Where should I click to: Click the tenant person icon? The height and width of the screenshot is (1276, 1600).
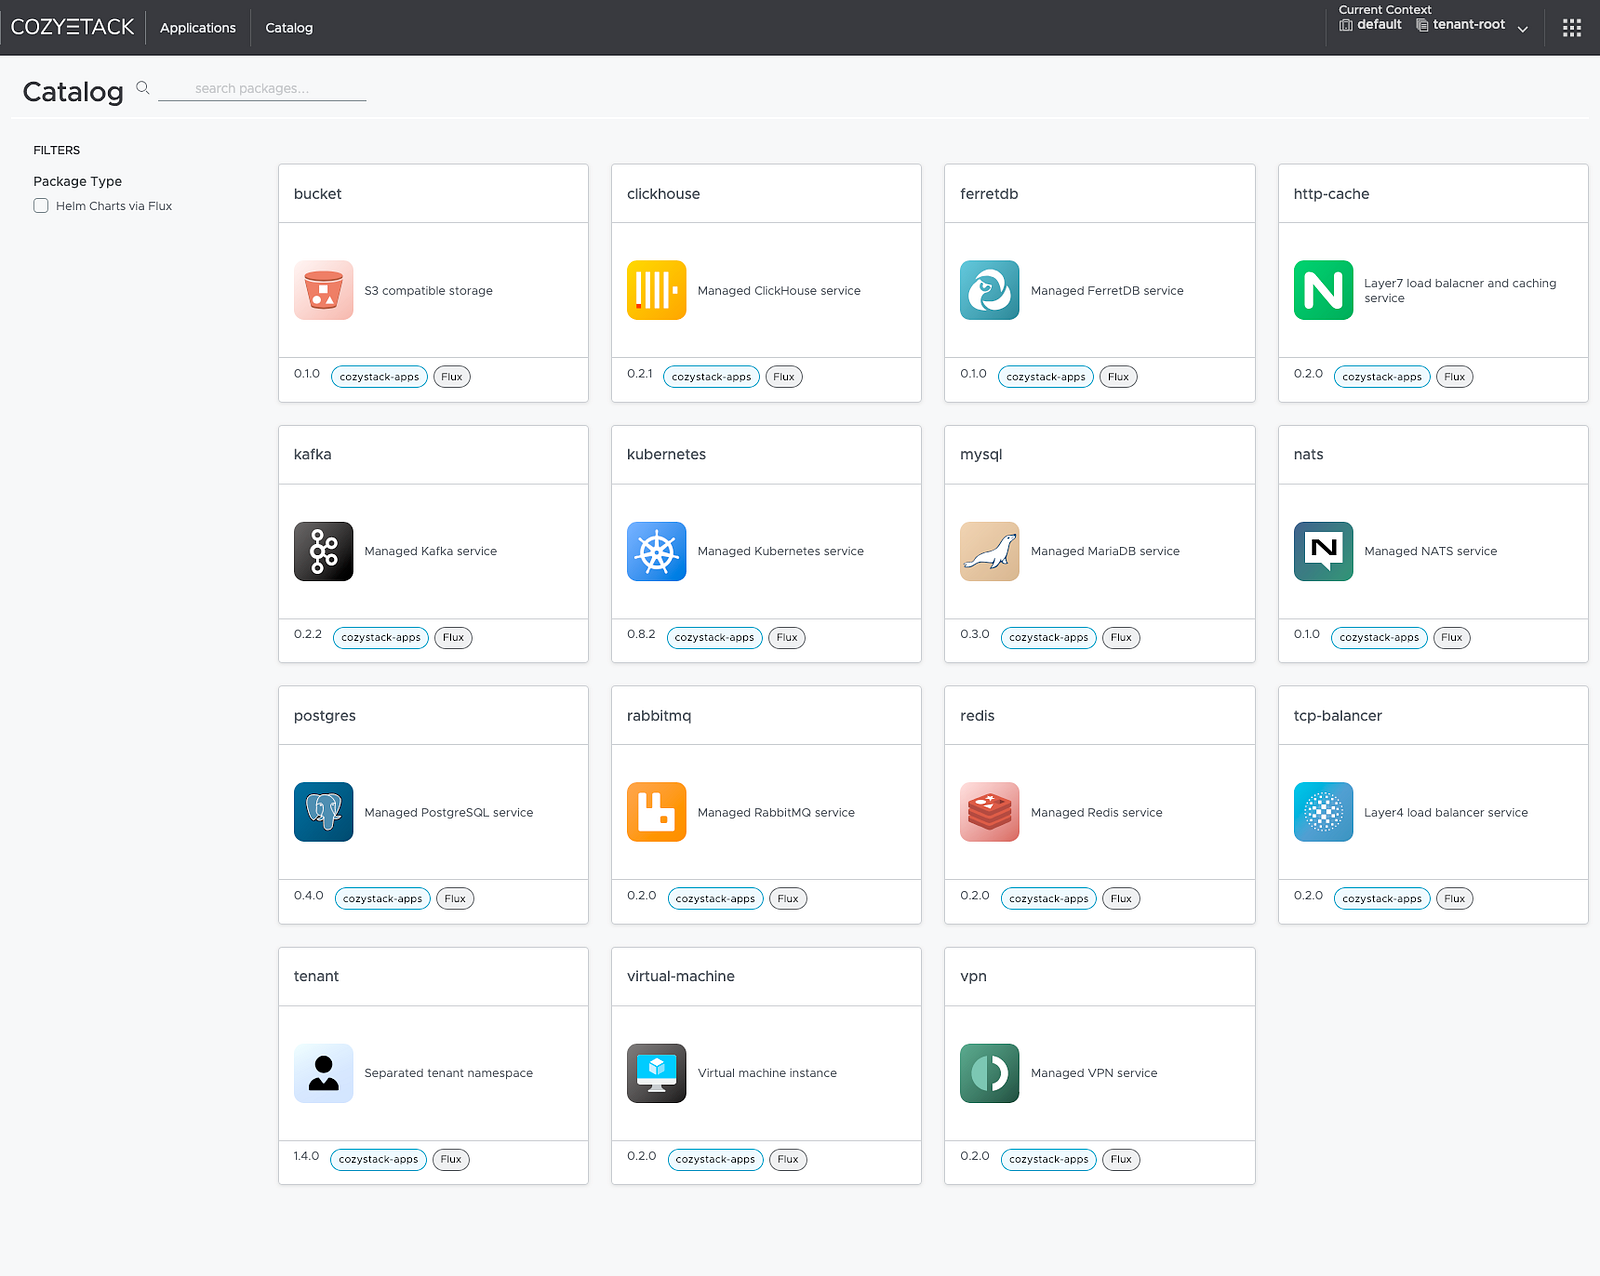click(323, 1073)
